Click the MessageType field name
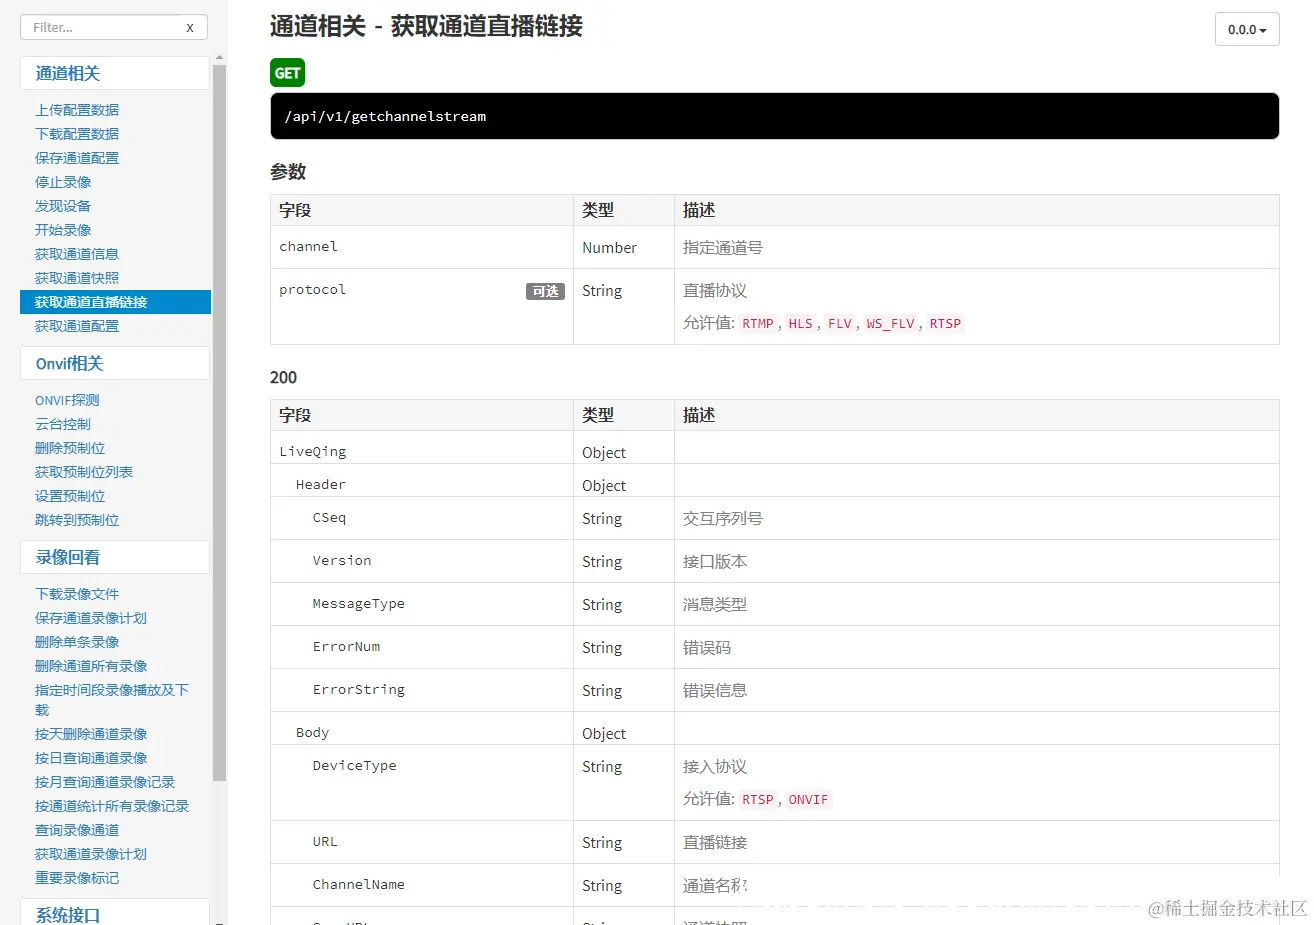Image resolution: width=1314 pixels, height=925 pixels. tap(358, 604)
